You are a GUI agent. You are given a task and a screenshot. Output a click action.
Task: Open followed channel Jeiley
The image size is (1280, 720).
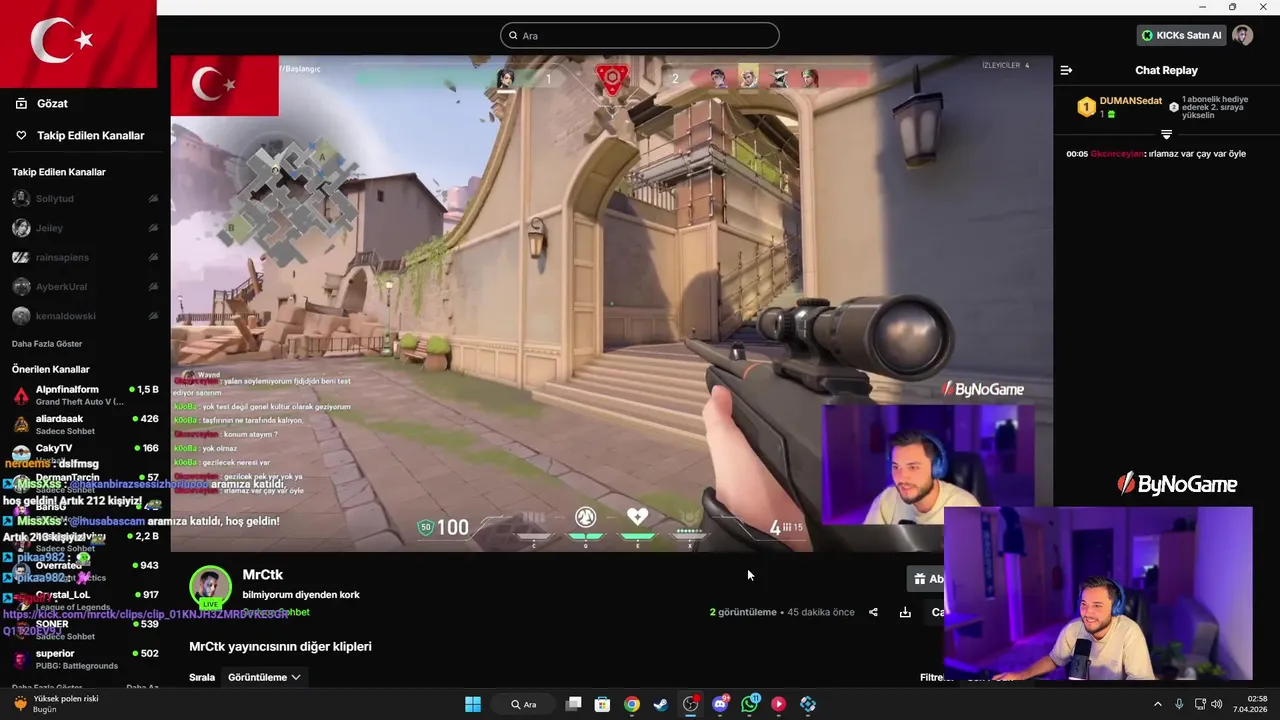click(x=84, y=228)
